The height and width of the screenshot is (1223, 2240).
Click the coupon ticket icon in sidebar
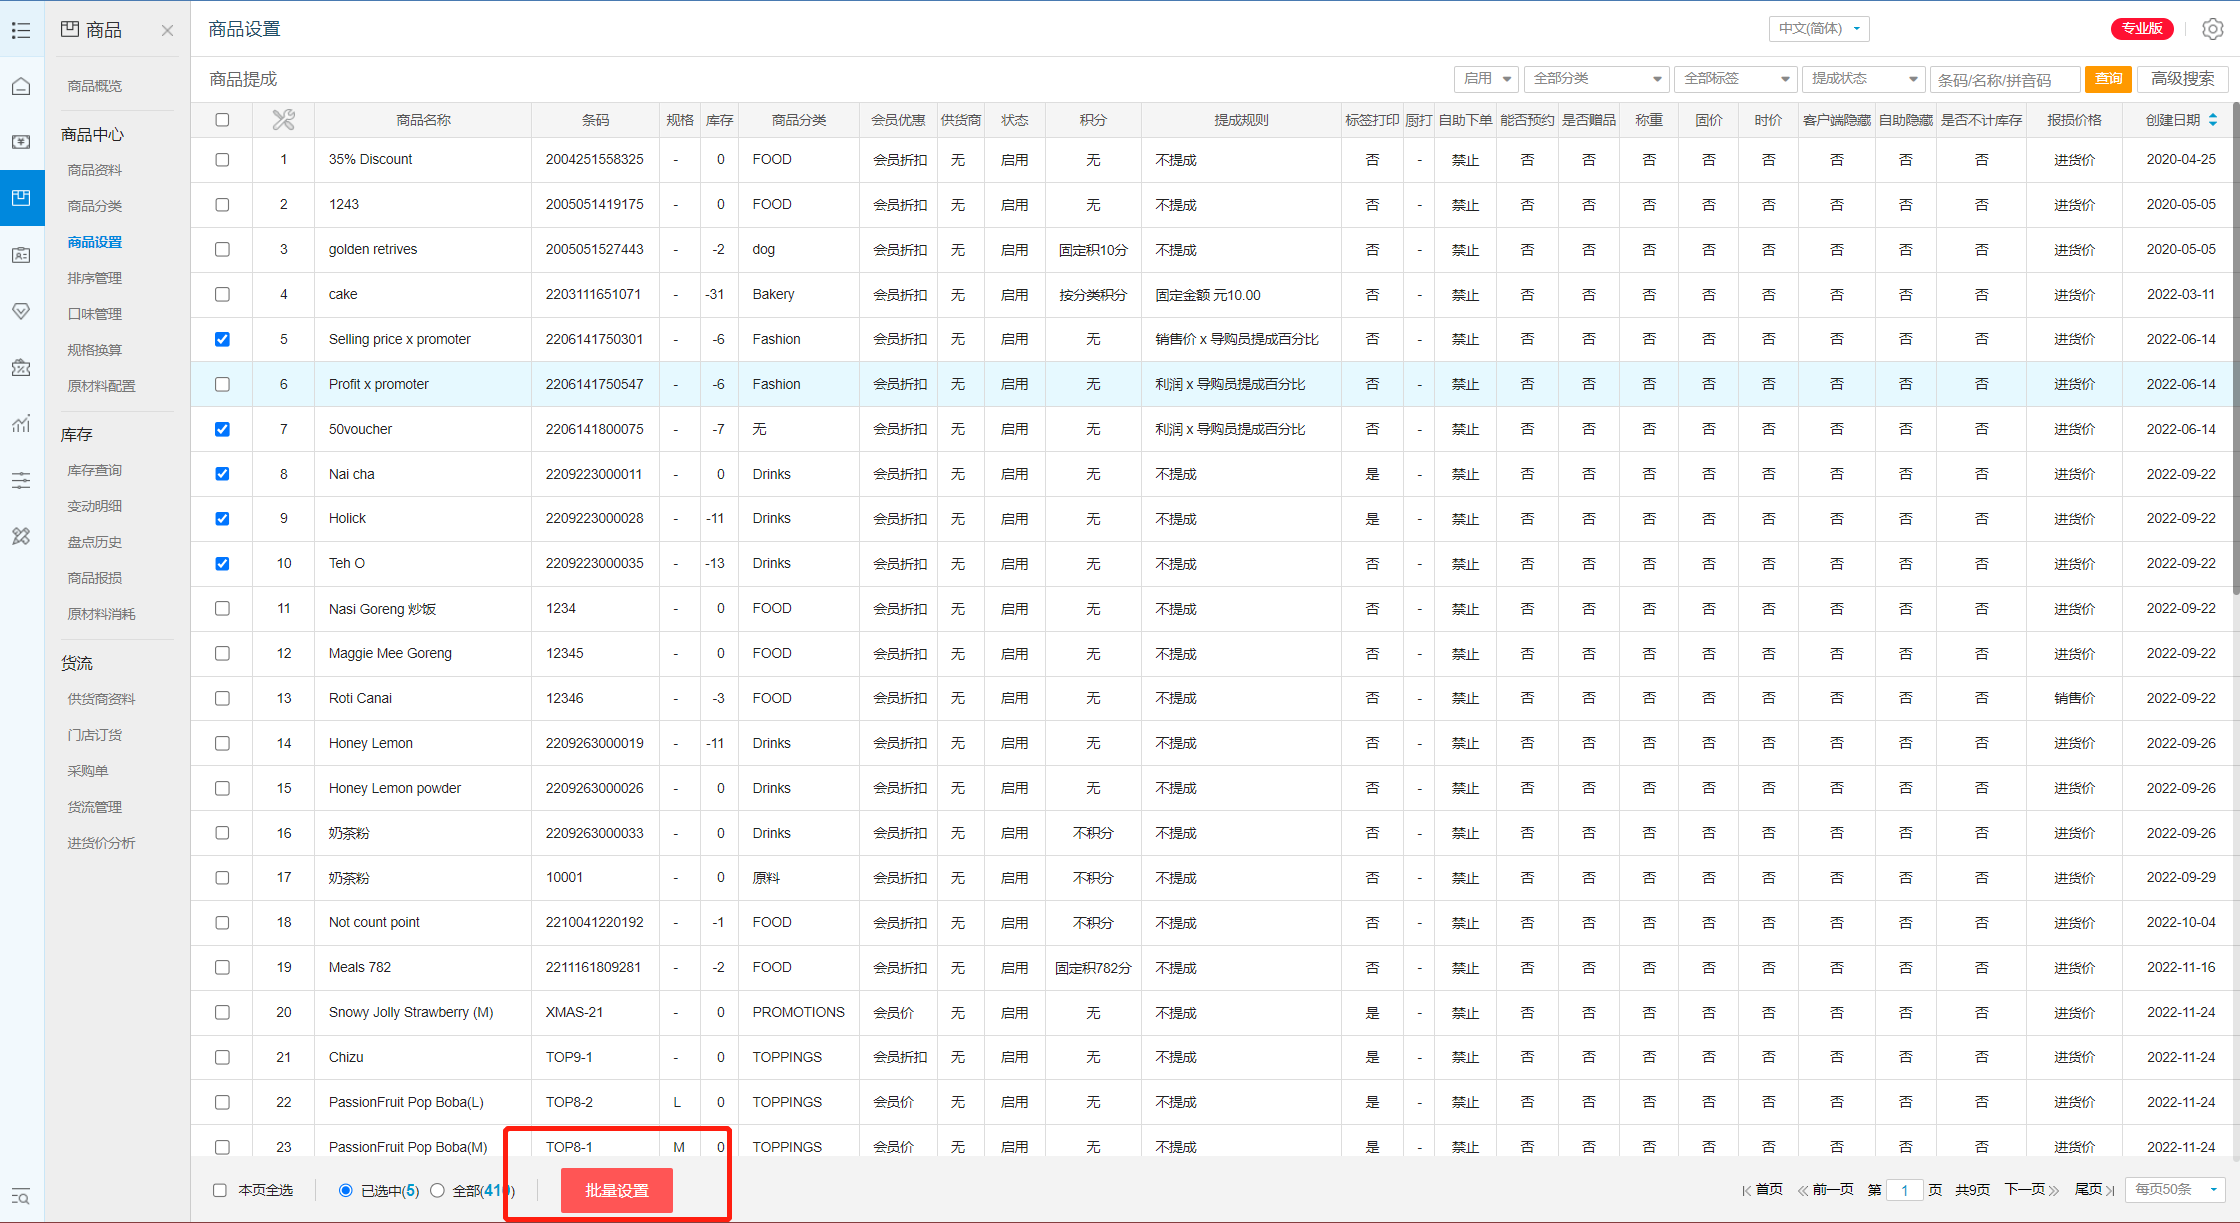tap(21, 368)
